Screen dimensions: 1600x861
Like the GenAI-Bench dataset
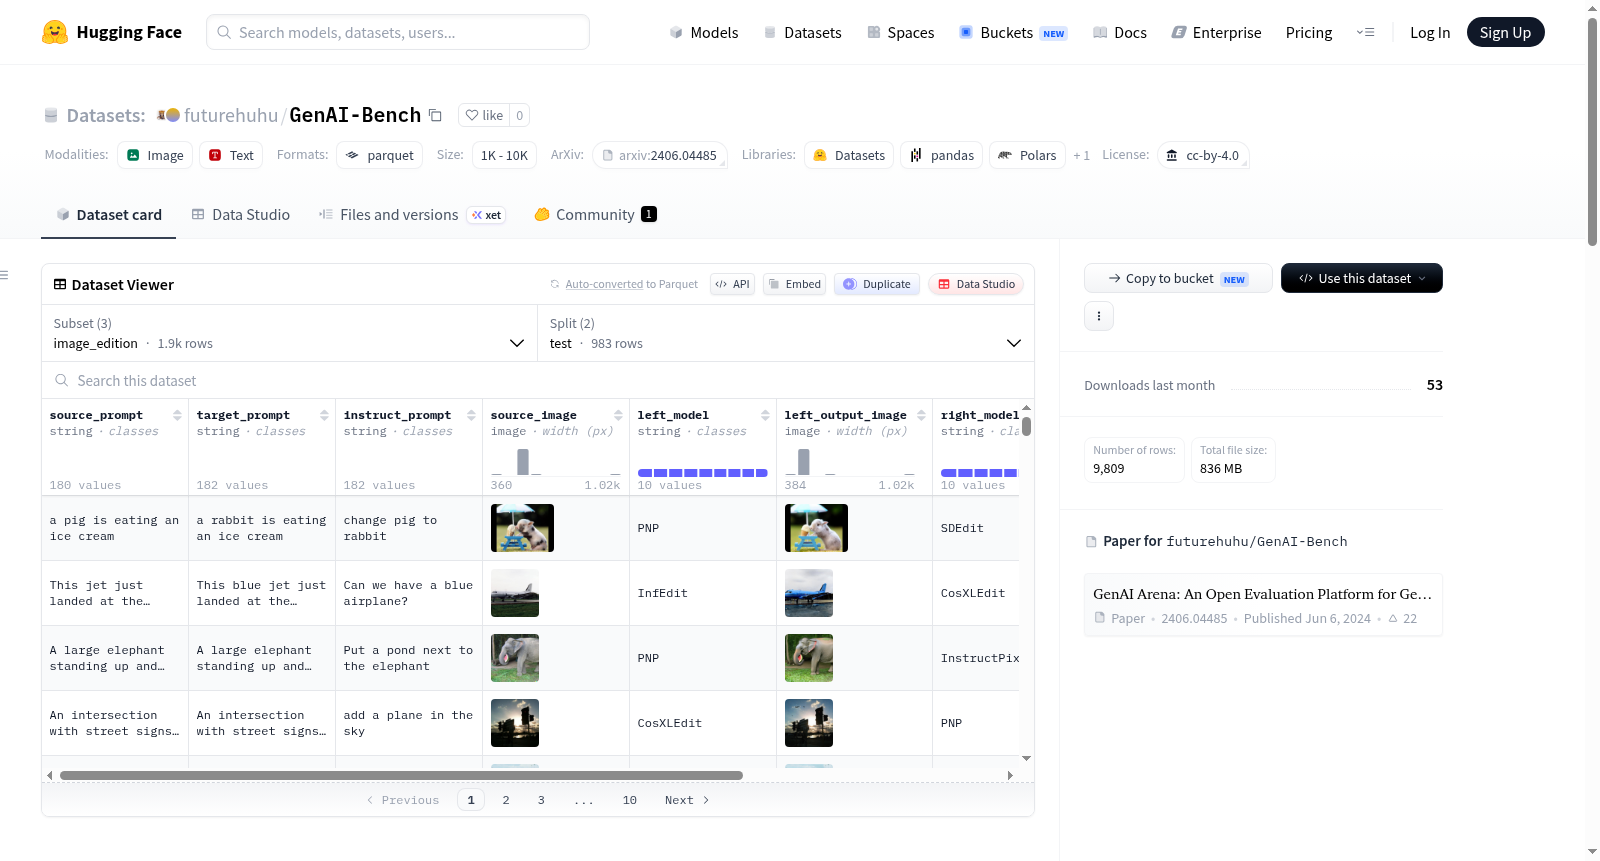point(484,115)
